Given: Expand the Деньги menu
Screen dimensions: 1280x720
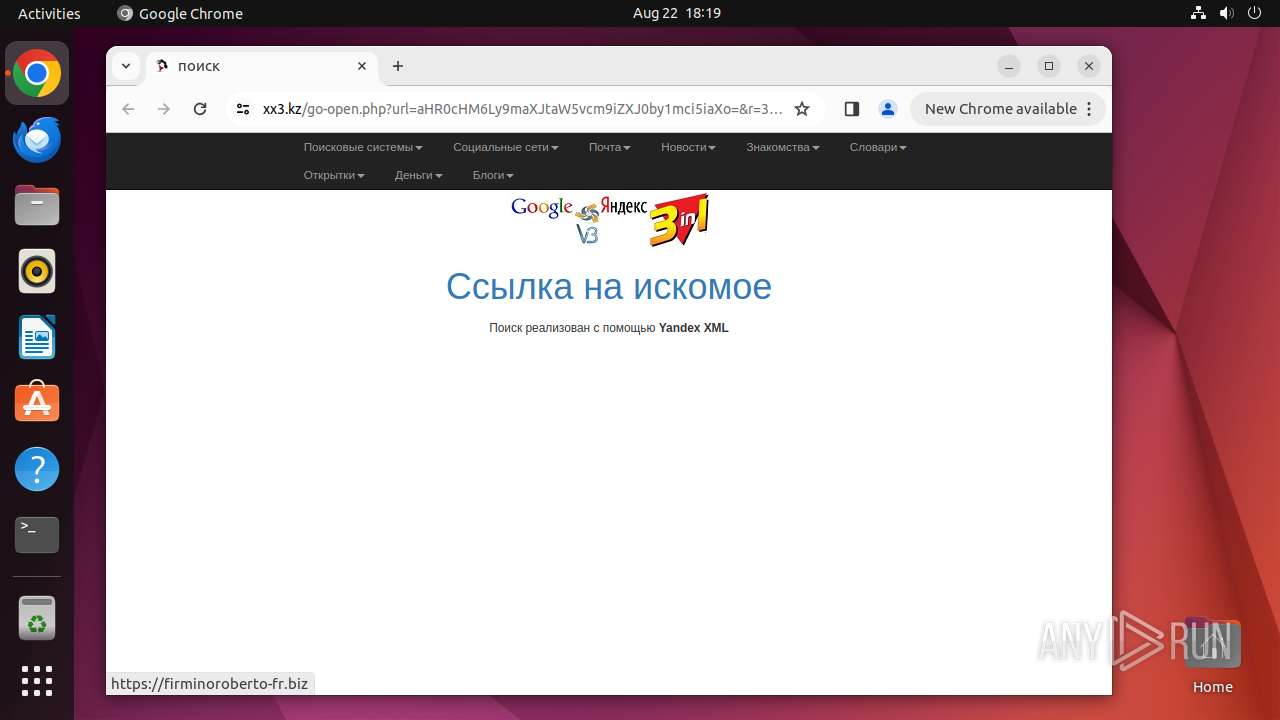Looking at the screenshot, I should click(418, 175).
